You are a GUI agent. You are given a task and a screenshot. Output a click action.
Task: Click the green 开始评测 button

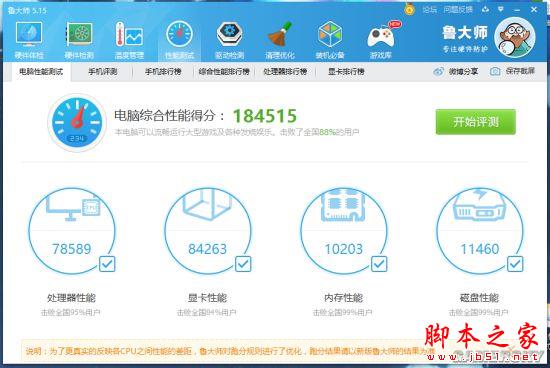coord(476,122)
